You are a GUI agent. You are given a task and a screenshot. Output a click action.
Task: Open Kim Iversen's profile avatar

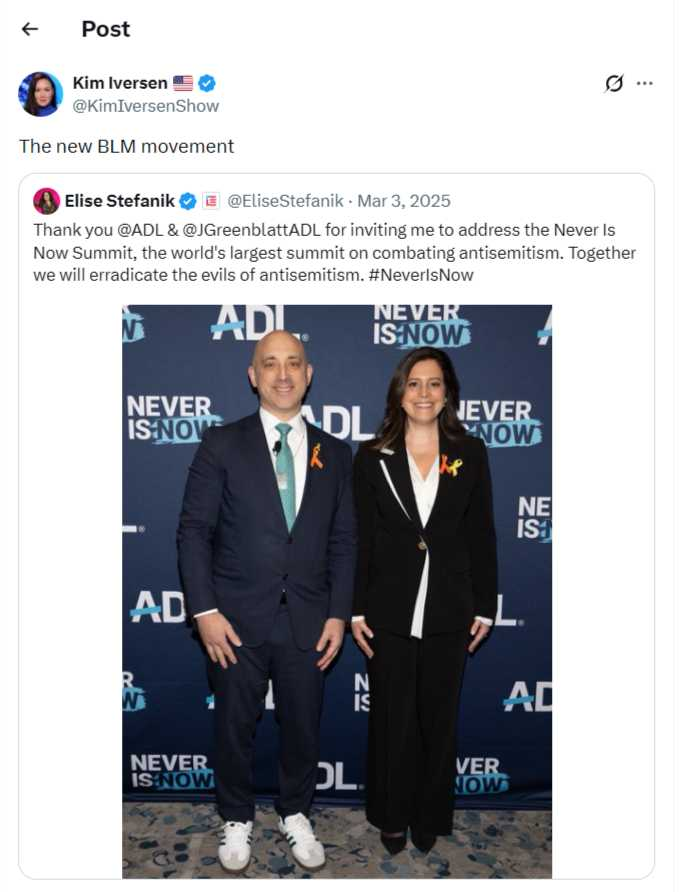pyautogui.click(x=40, y=94)
